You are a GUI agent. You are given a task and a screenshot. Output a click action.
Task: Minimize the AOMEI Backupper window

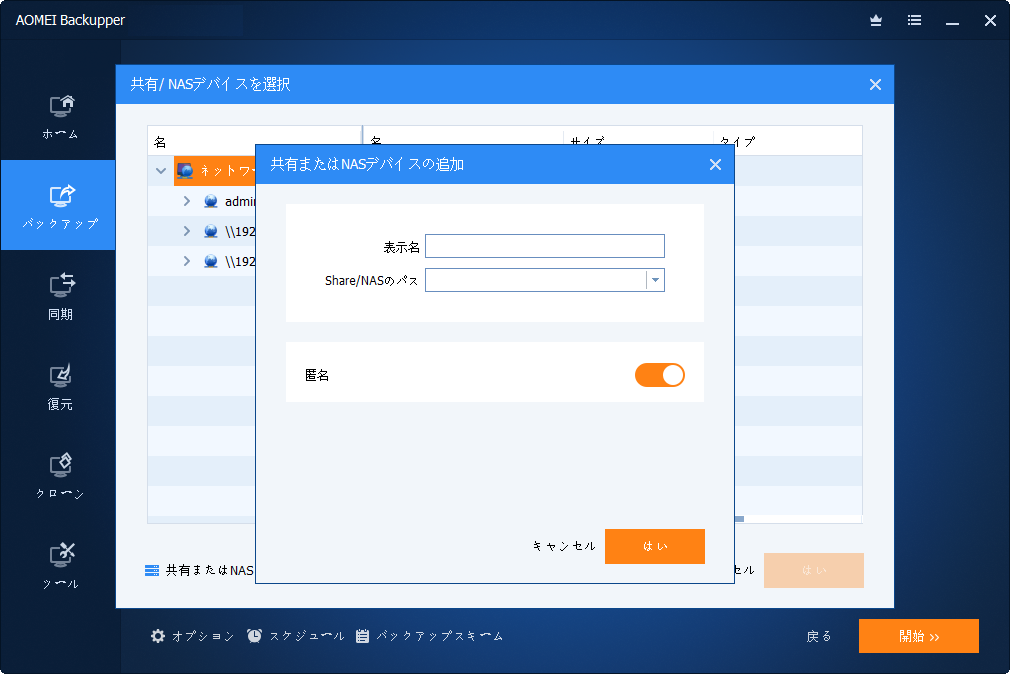(x=952, y=22)
